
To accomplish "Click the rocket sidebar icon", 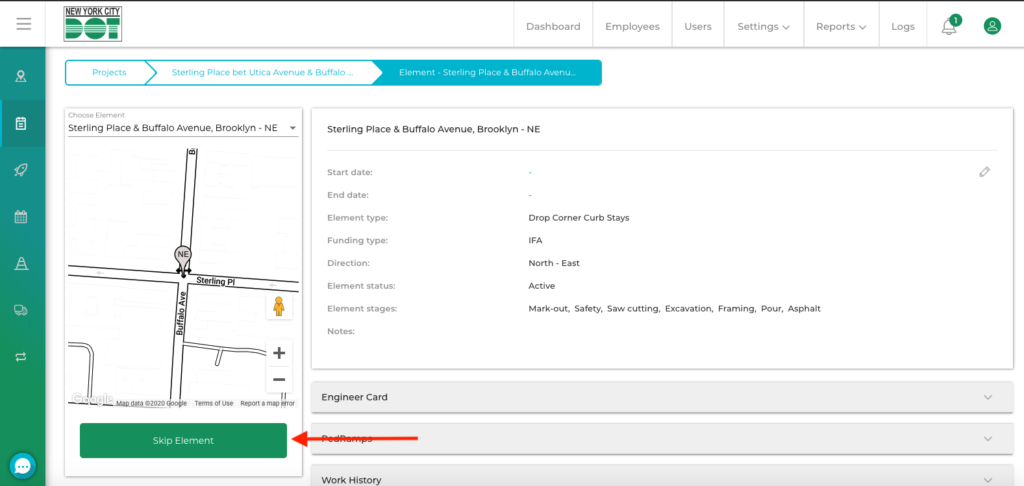I will pos(21,171).
